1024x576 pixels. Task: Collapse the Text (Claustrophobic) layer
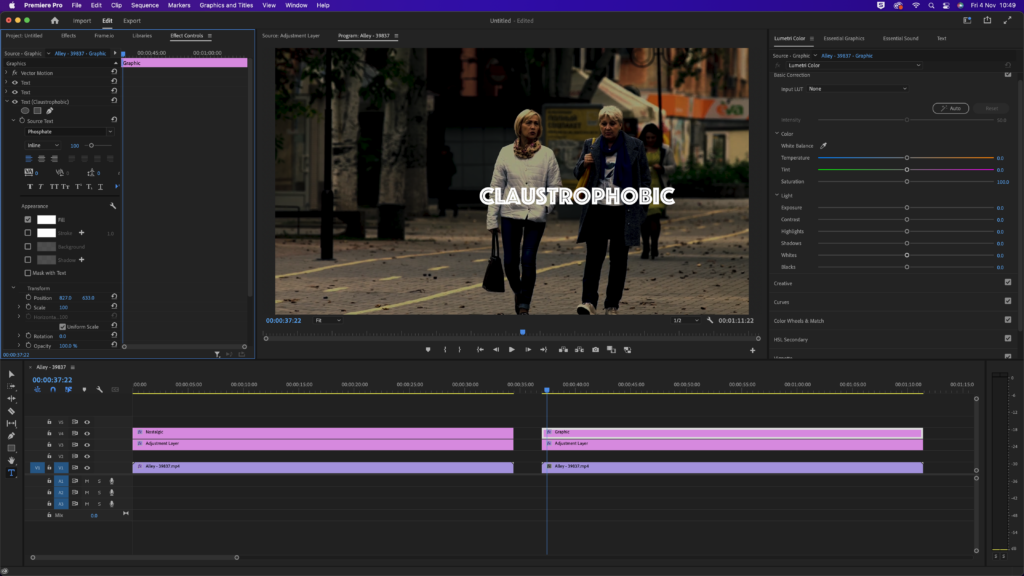7,102
